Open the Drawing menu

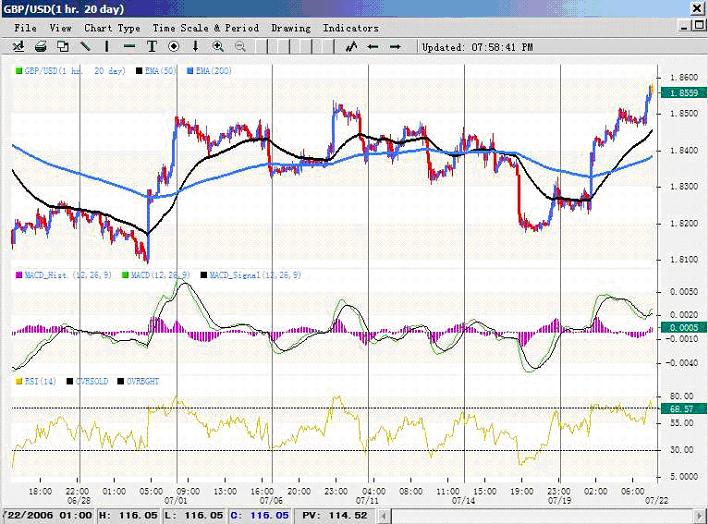click(291, 28)
